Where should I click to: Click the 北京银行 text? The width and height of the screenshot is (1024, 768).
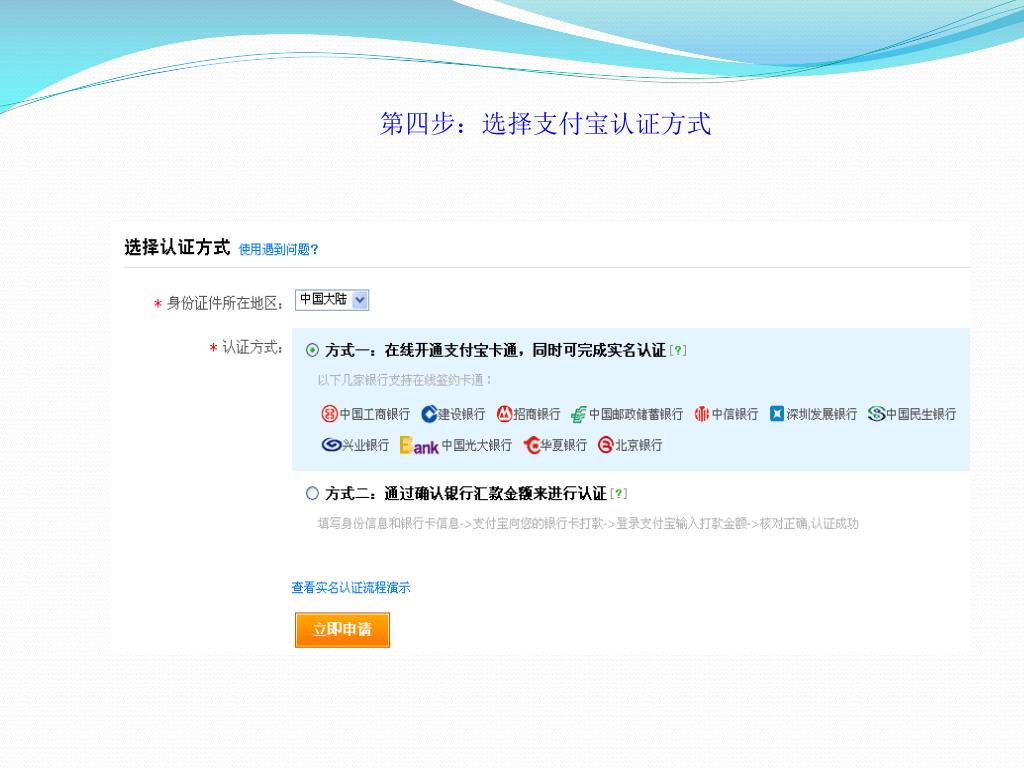tap(639, 445)
